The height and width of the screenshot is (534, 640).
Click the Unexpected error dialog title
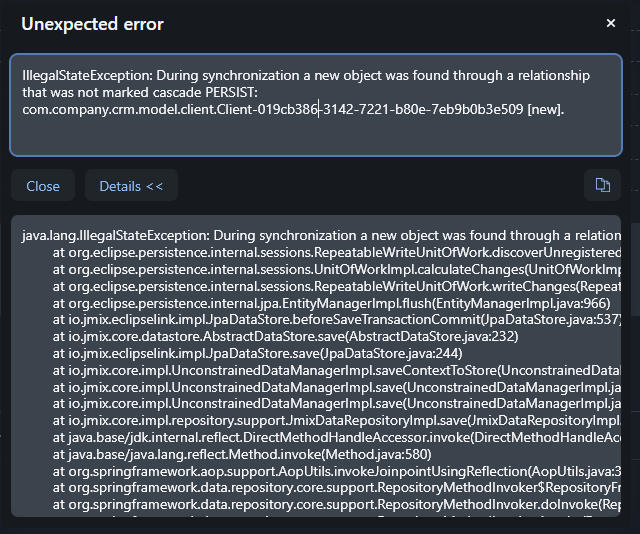click(92, 24)
